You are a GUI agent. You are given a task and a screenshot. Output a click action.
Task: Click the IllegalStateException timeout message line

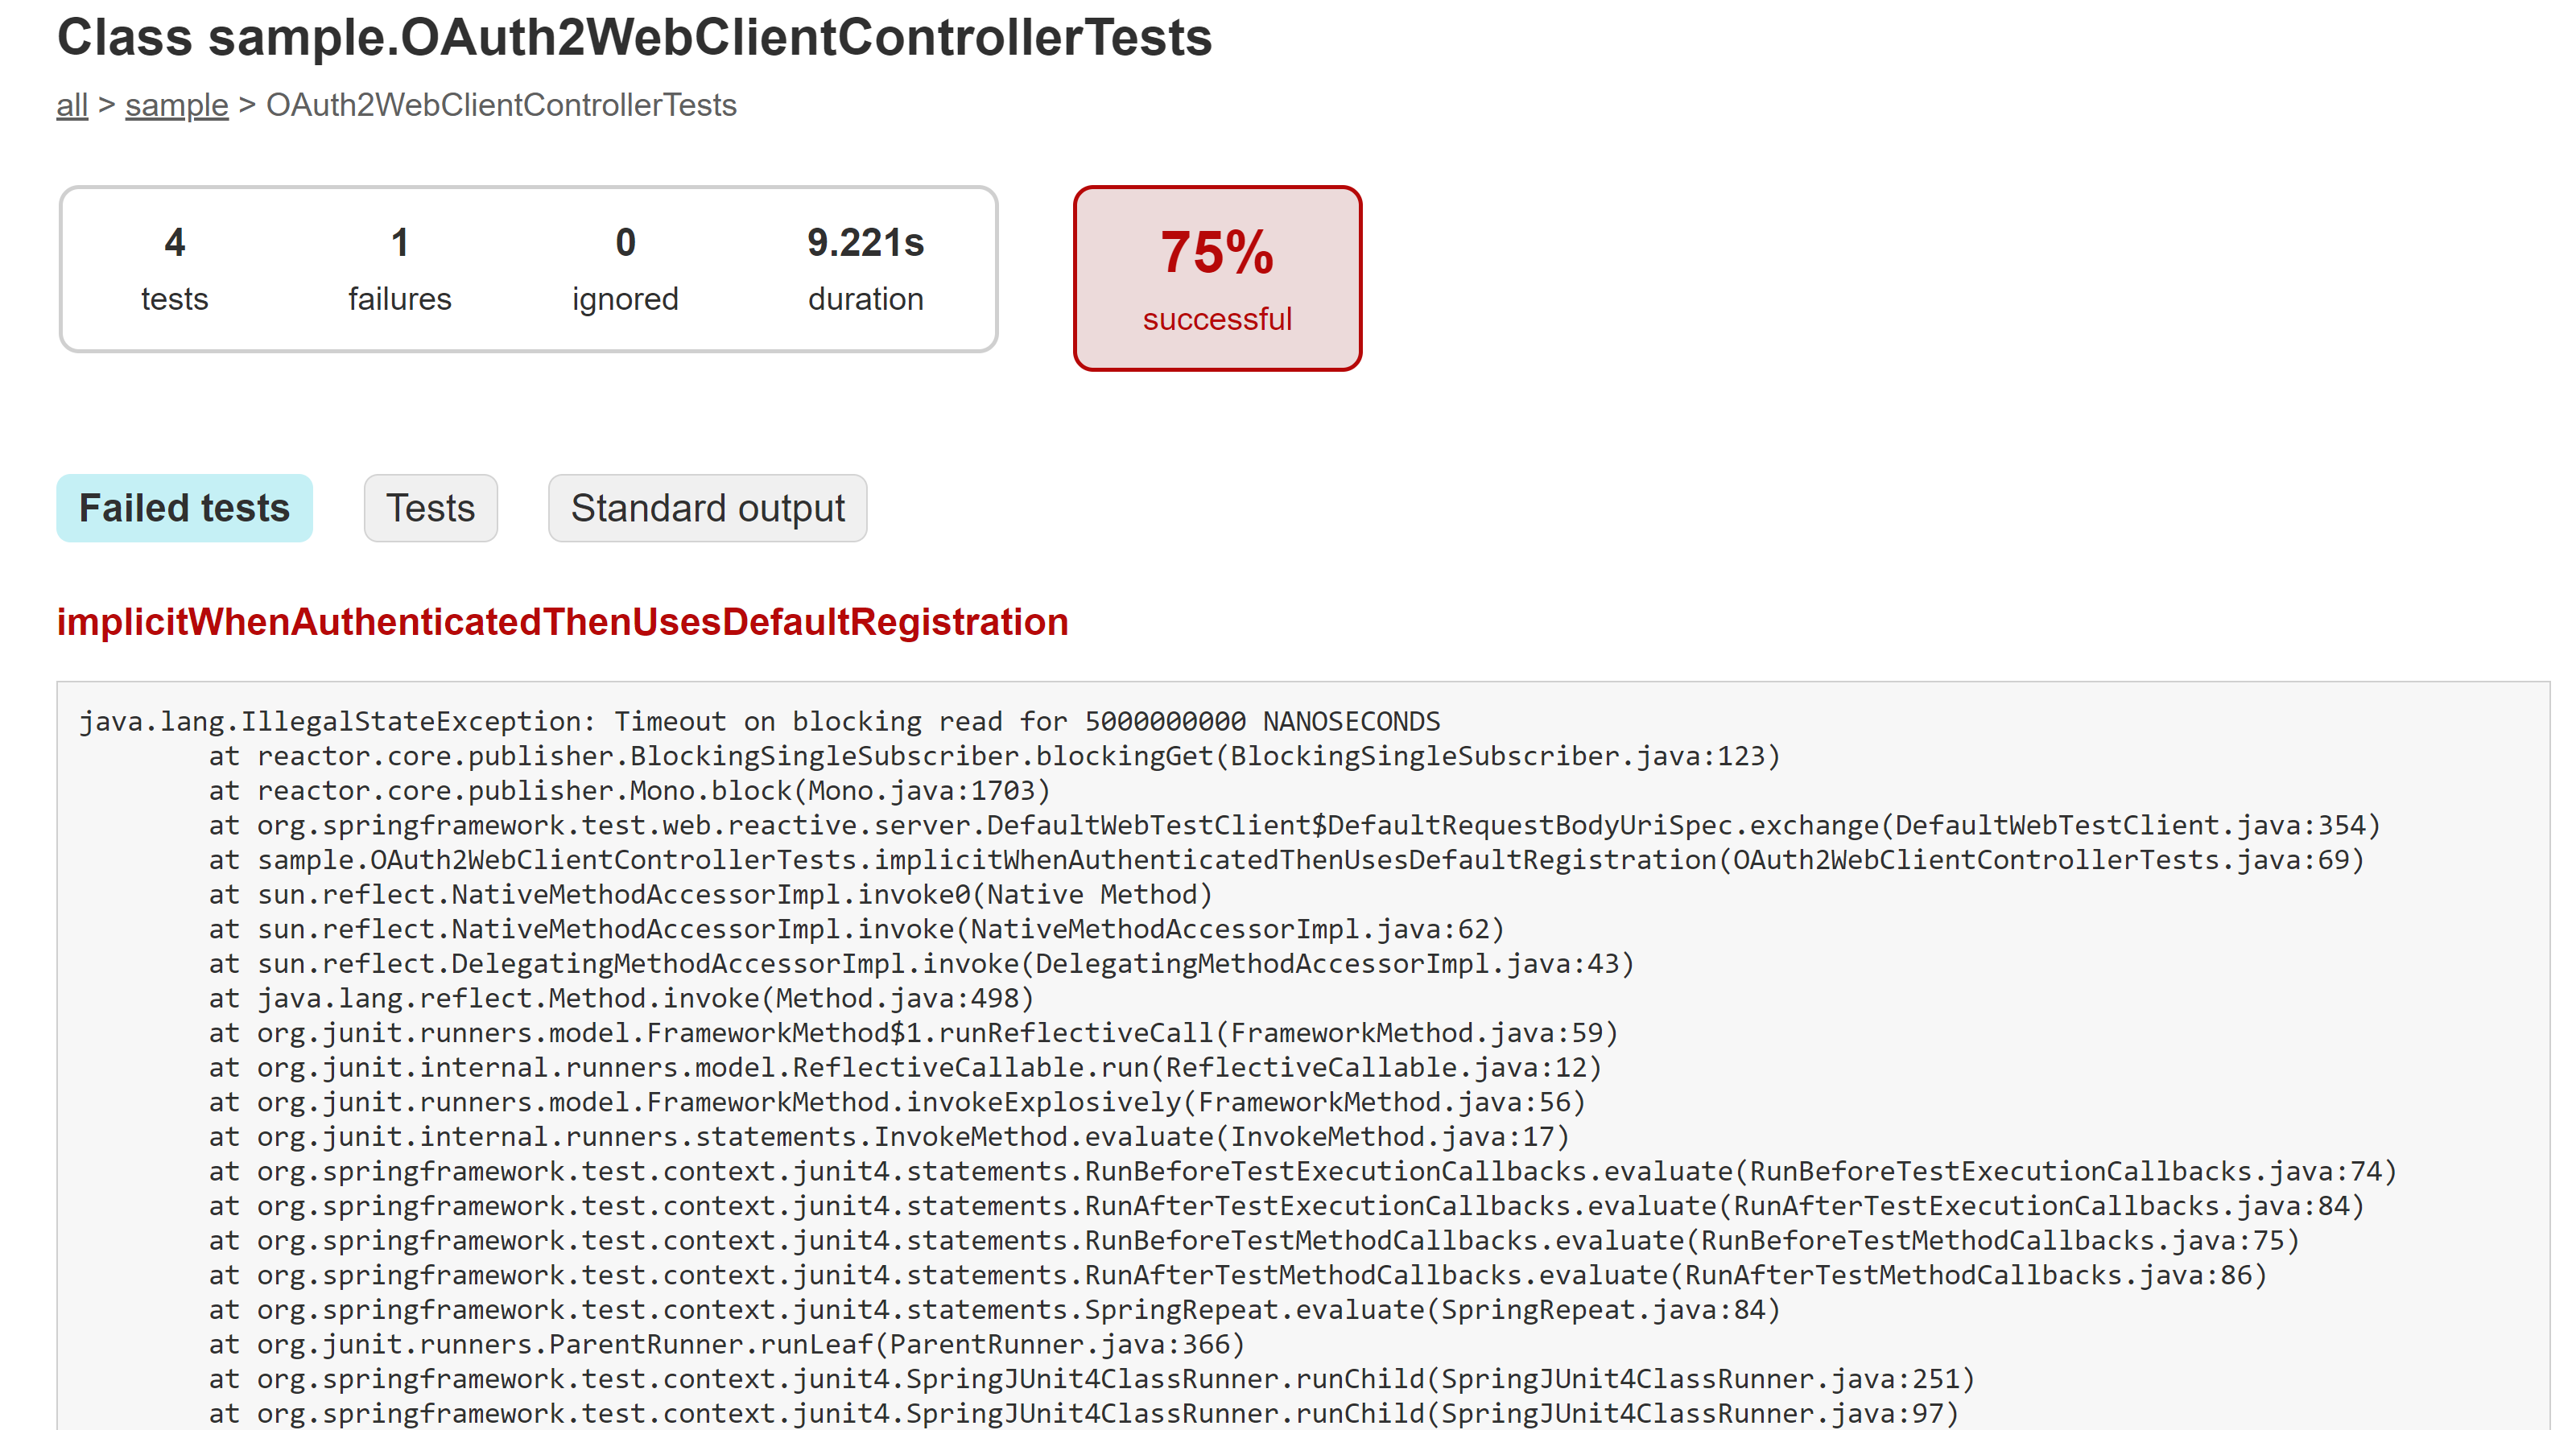pos(759,721)
